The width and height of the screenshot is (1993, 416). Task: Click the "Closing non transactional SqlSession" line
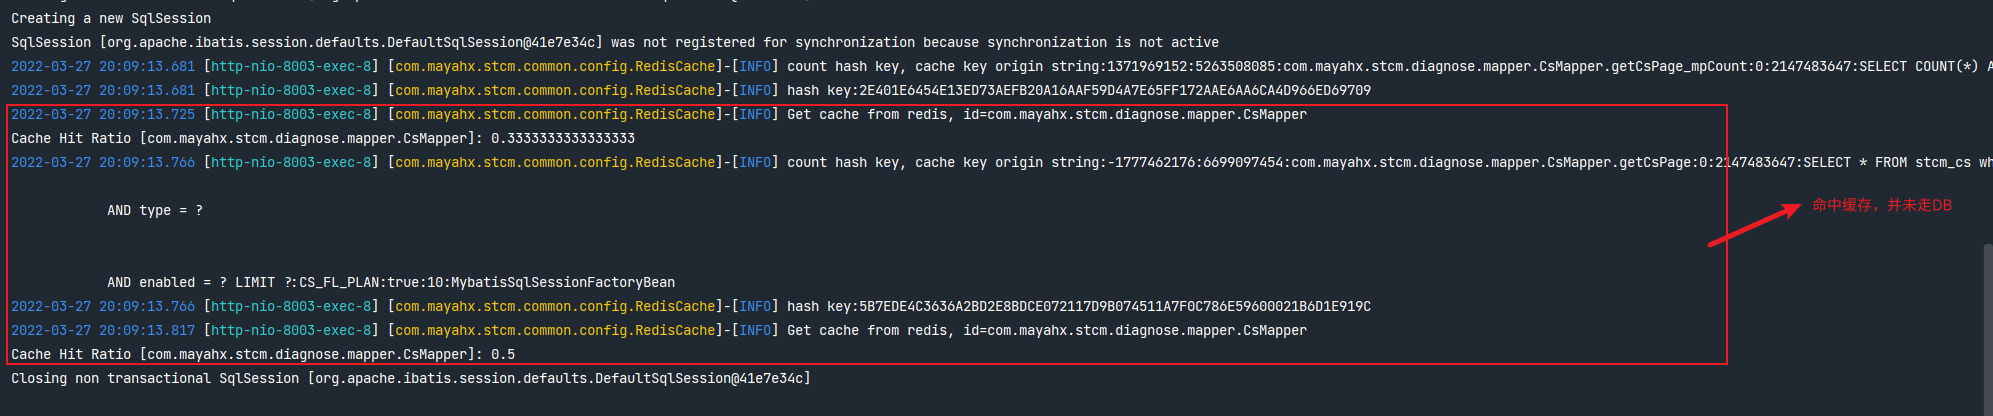point(411,378)
